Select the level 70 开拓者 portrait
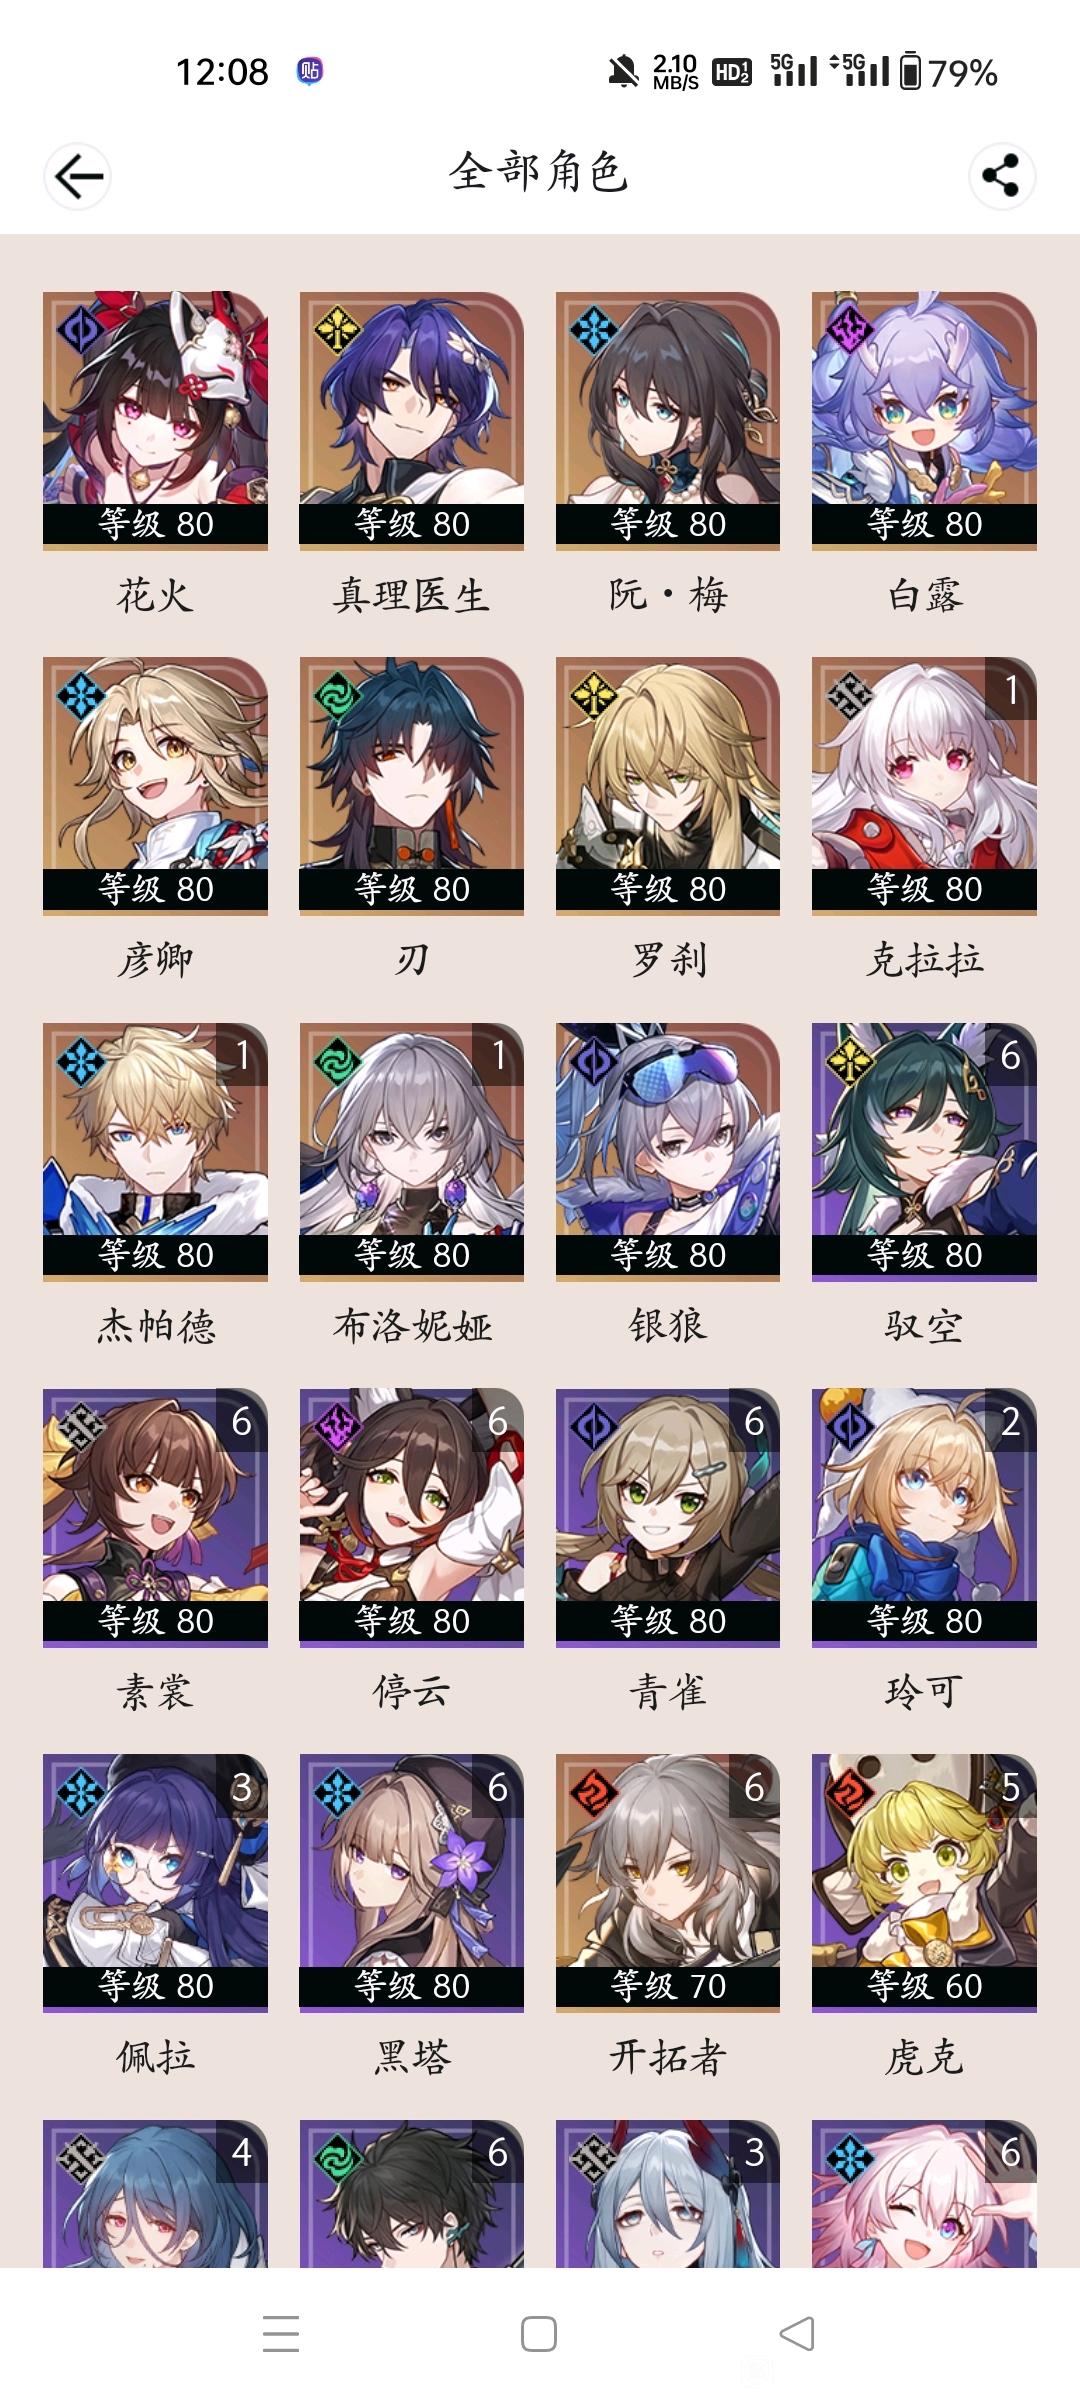Image resolution: width=1080 pixels, height=2400 pixels. click(668, 1883)
